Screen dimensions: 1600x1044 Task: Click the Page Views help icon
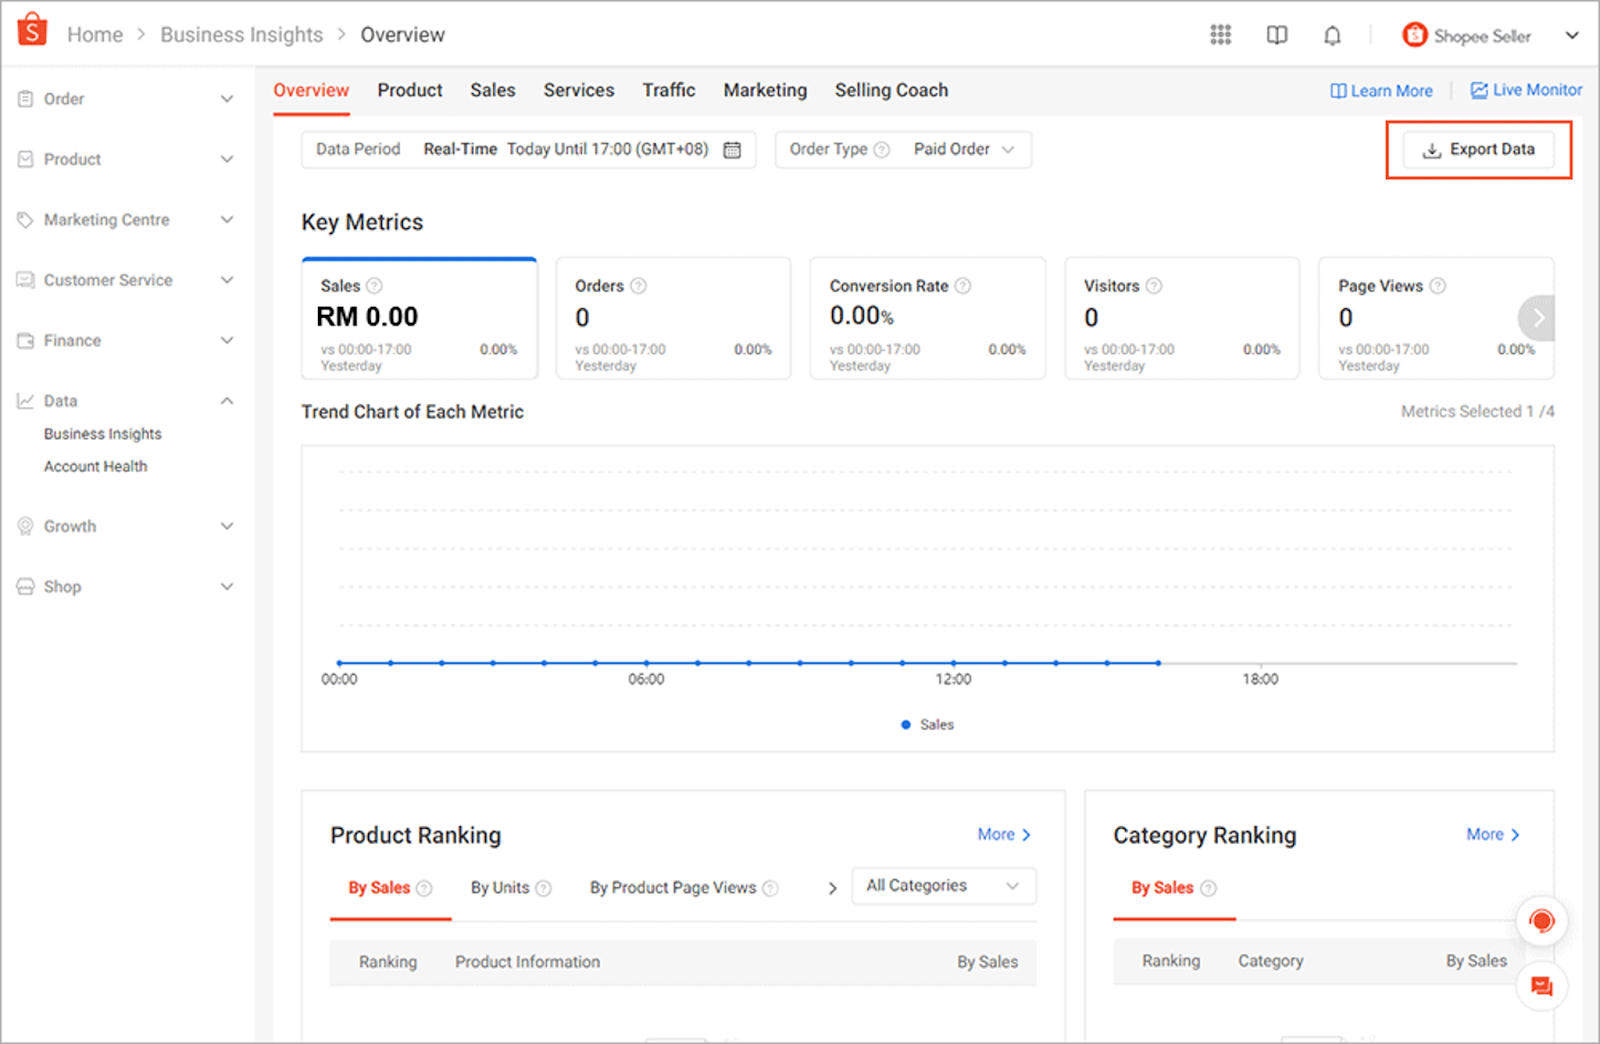point(1437,286)
